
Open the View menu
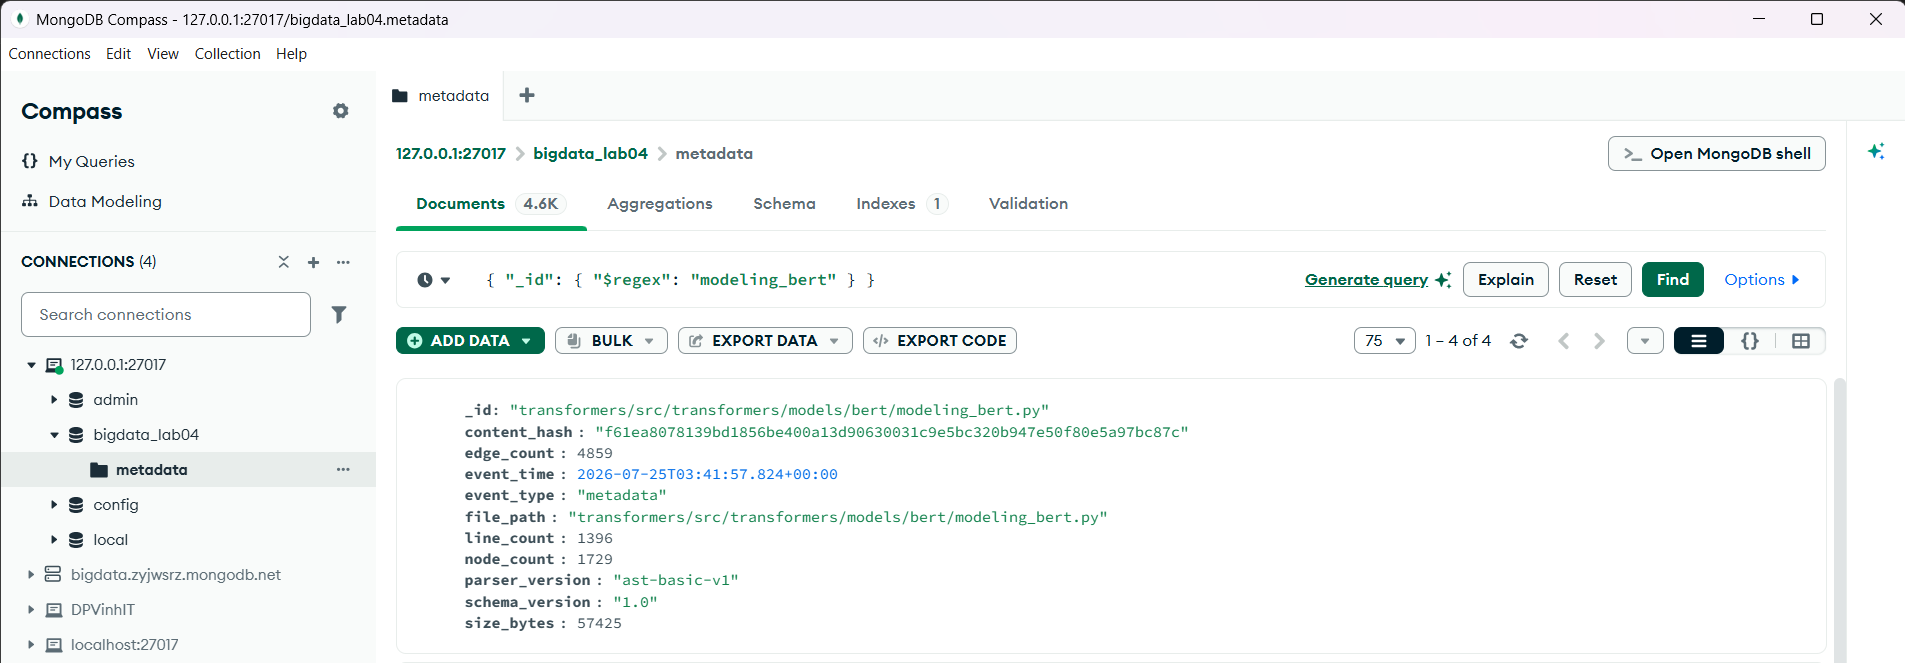click(163, 54)
